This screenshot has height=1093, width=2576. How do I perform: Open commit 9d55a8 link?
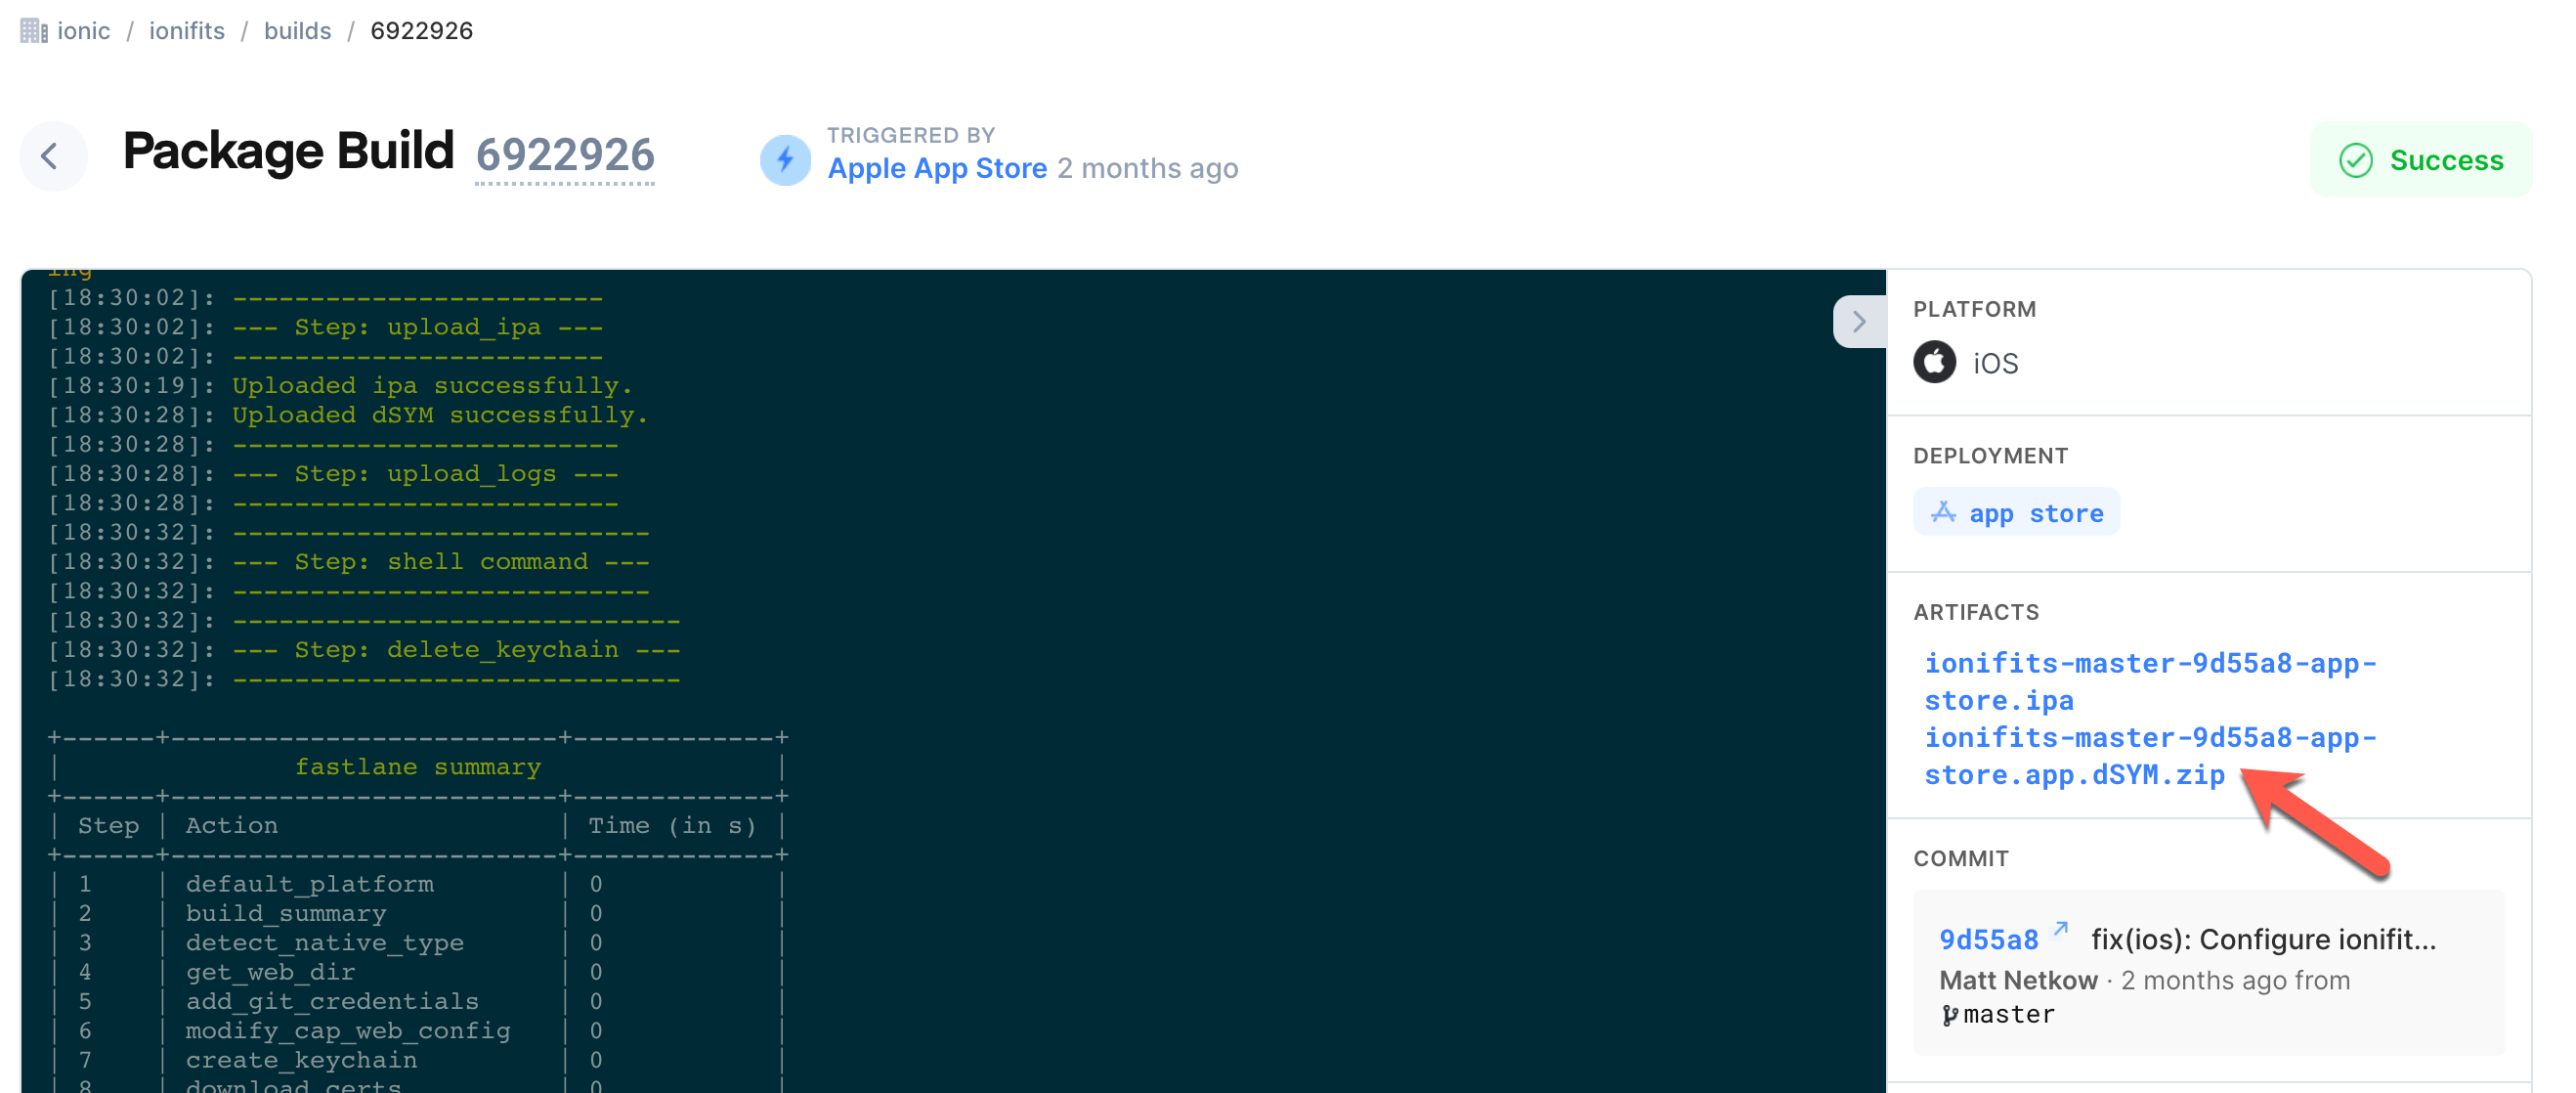[x=1988, y=939]
